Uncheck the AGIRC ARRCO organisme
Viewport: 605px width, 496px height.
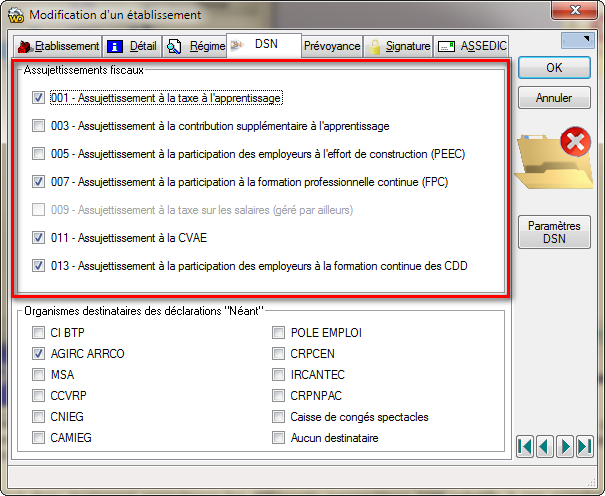38,354
